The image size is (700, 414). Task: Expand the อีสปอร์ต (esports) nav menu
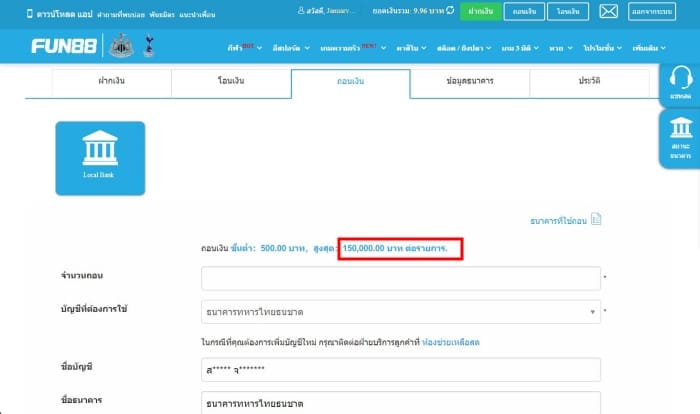tap(291, 48)
